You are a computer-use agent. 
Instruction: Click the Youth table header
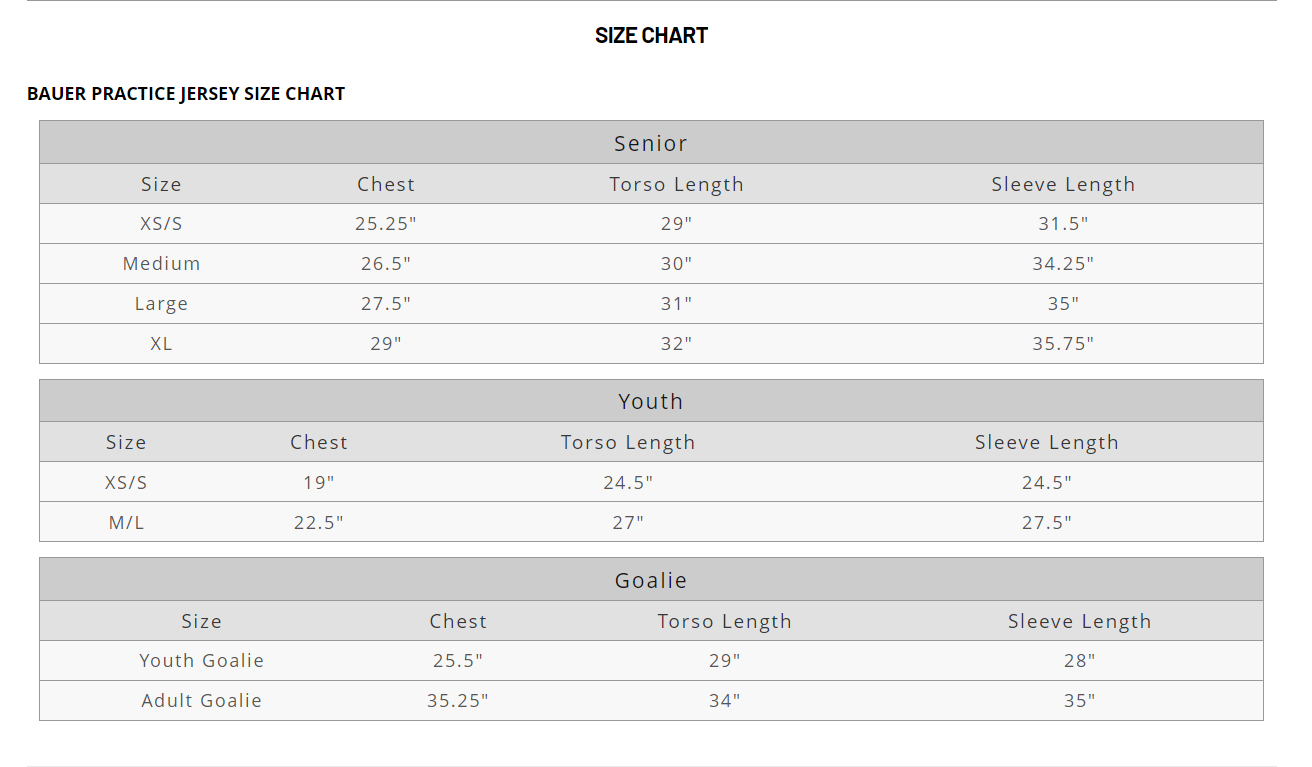tap(651, 402)
